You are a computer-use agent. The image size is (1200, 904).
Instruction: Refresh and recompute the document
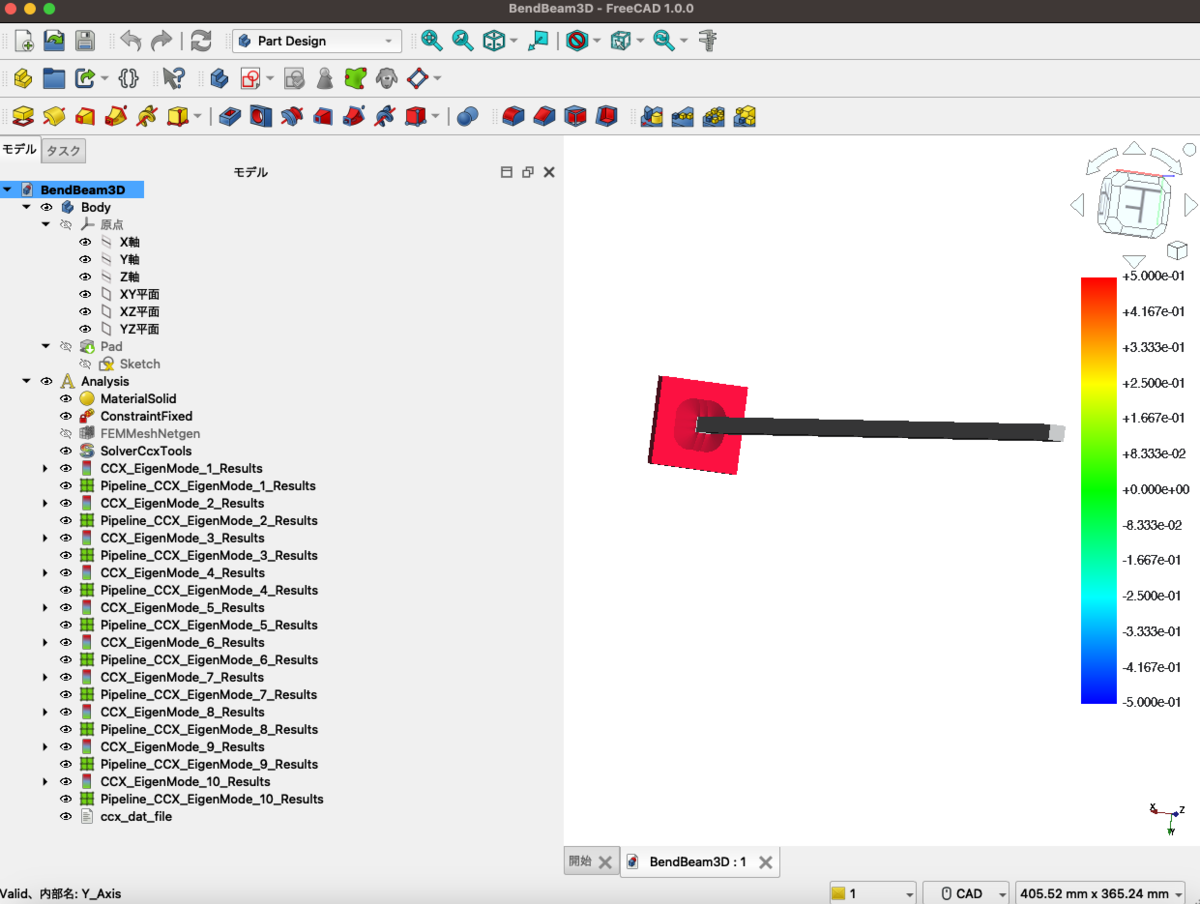tap(201, 41)
